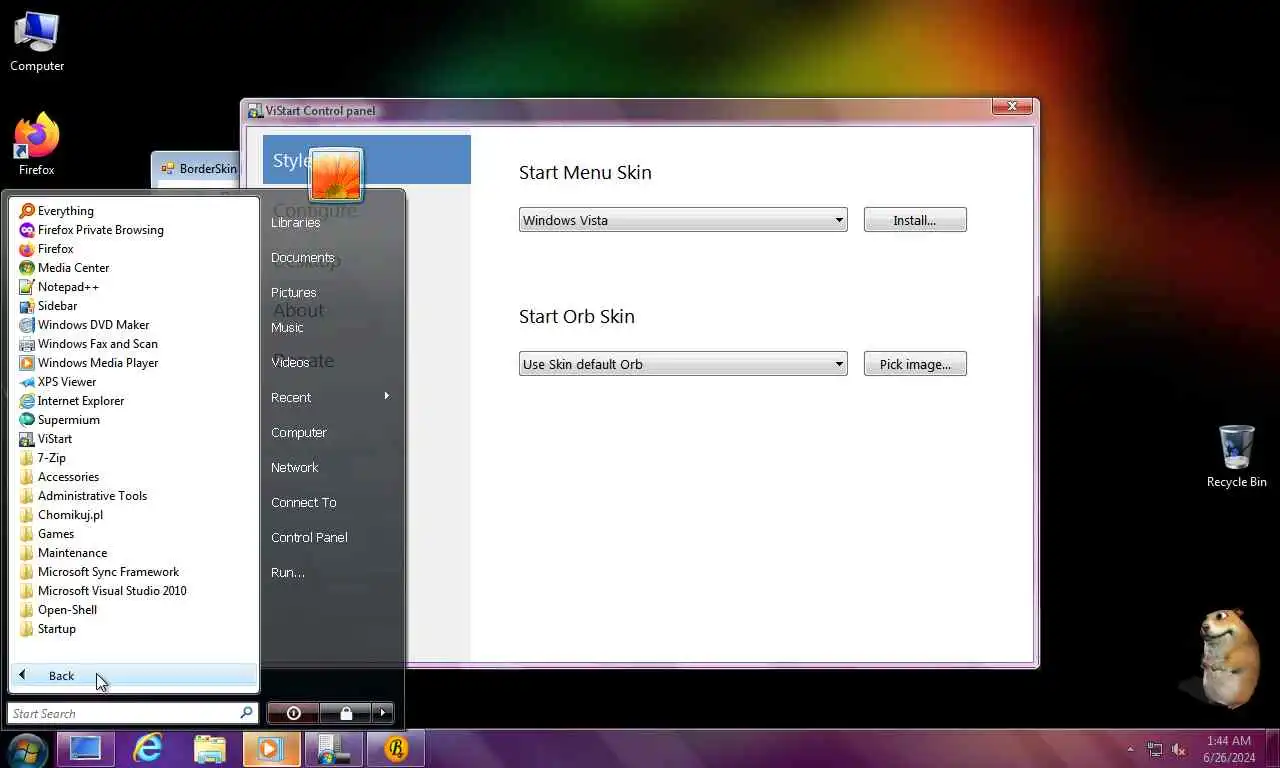Expand Microsoft Visual Studio 2010 folder
The height and width of the screenshot is (768, 1280).
click(103, 591)
